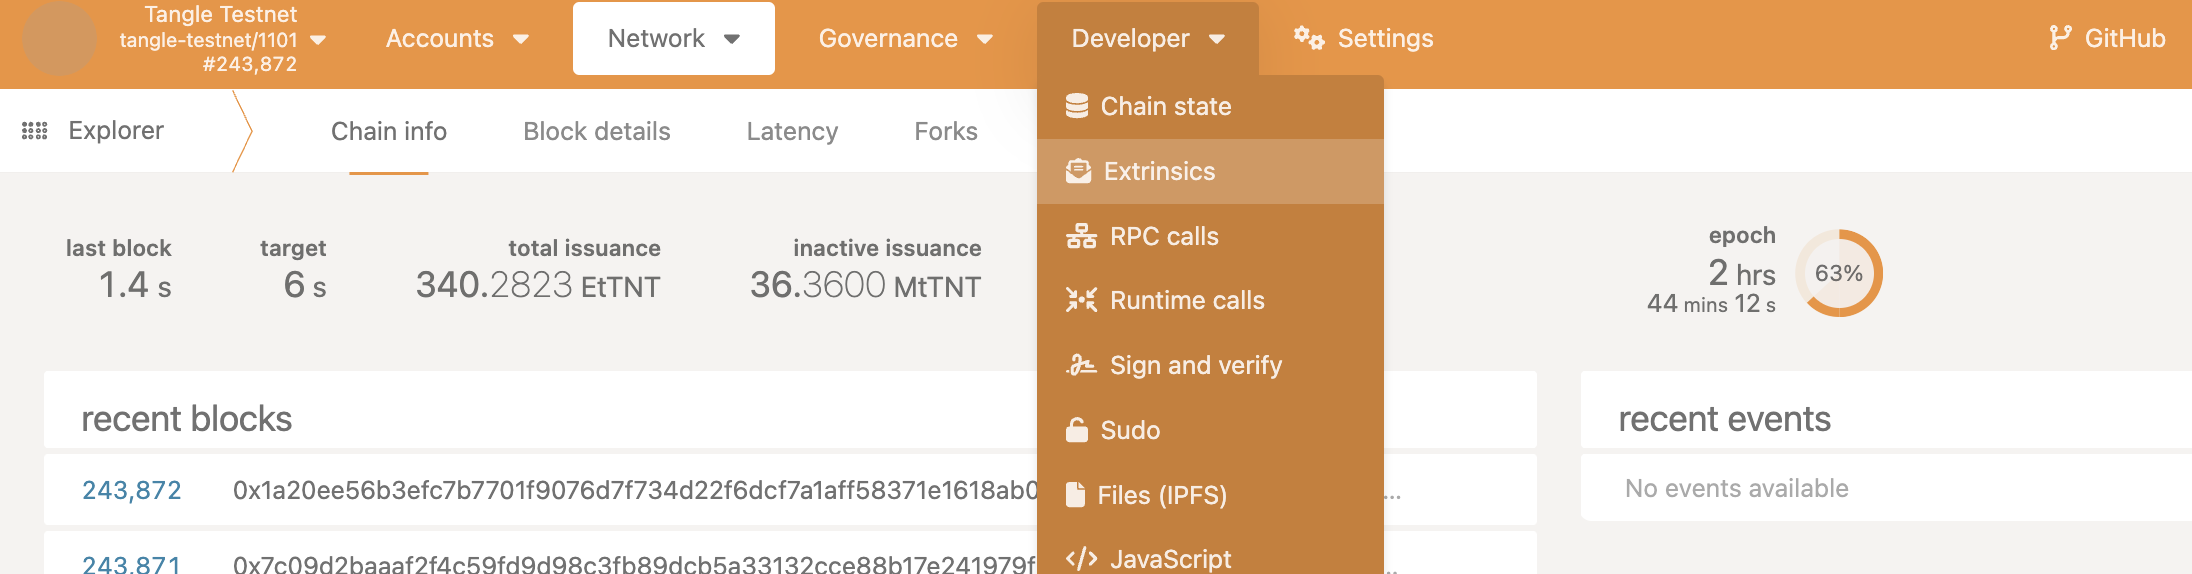Collapse the Developer dropdown menu
The image size is (2192, 574).
[x=1147, y=38]
